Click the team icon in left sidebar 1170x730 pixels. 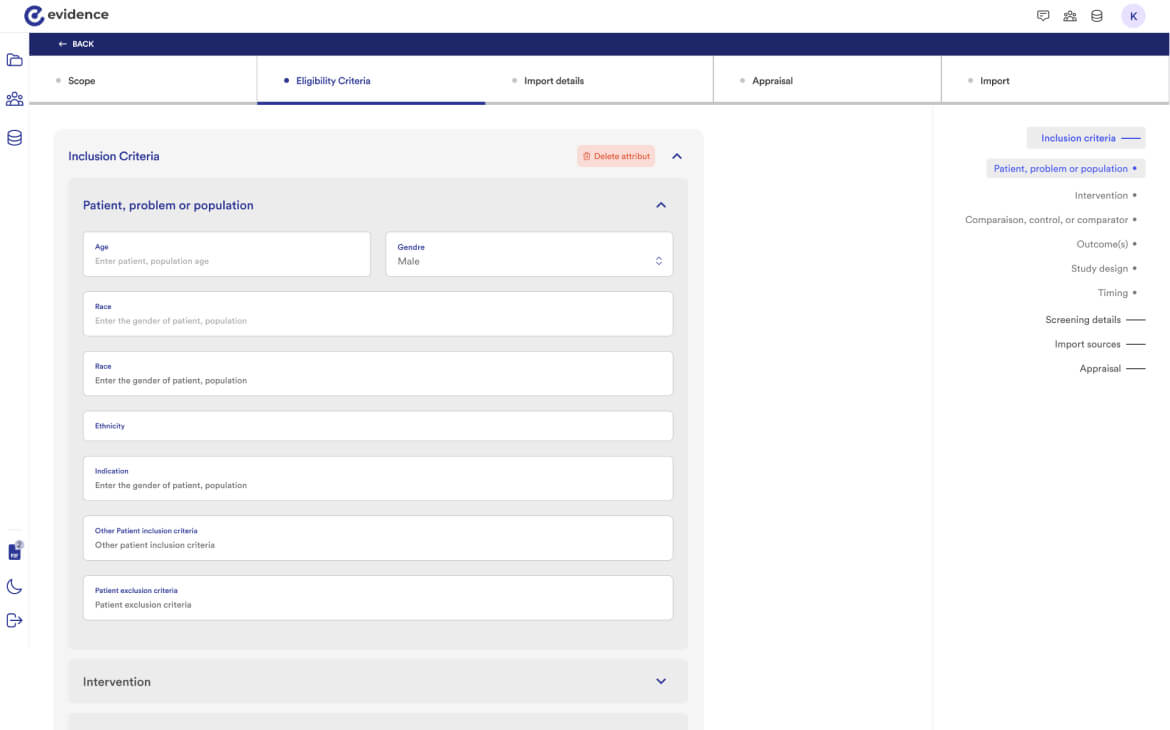(x=14, y=99)
